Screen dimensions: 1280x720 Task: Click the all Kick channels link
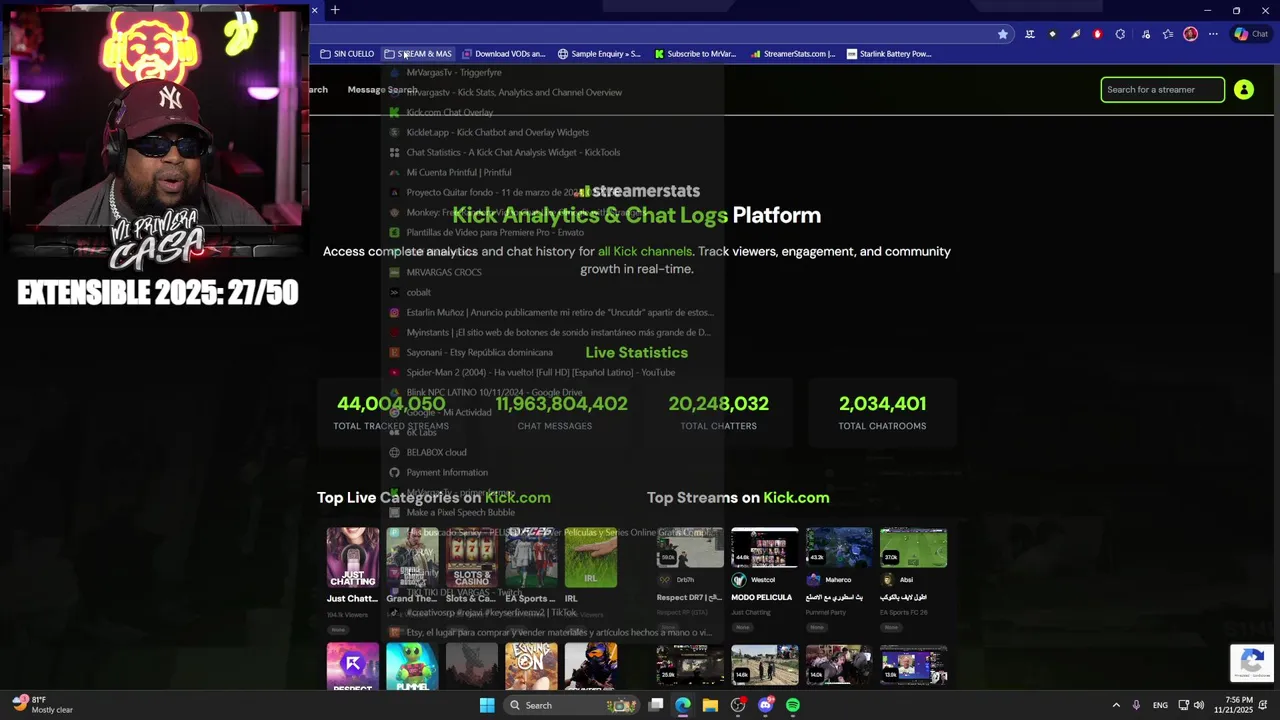click(644, 251)
